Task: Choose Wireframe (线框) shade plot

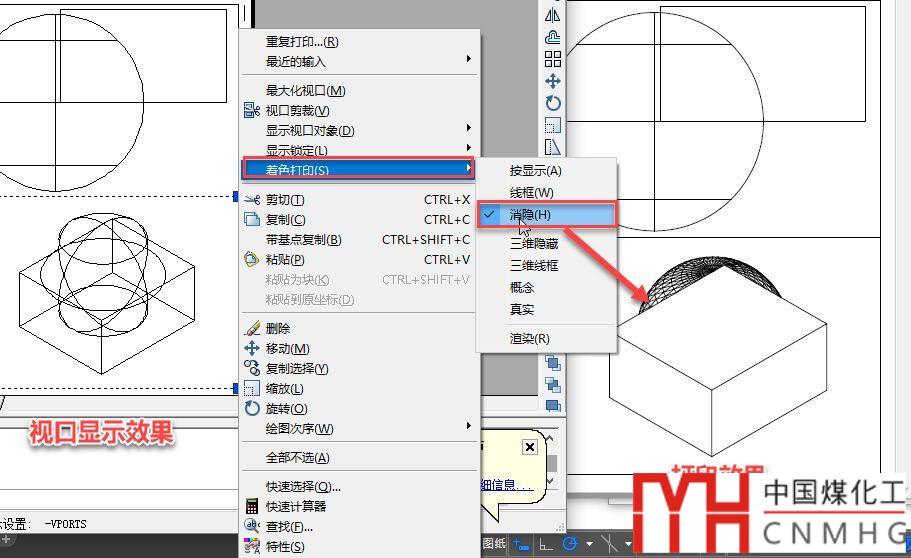Action: tap(546, 192)
